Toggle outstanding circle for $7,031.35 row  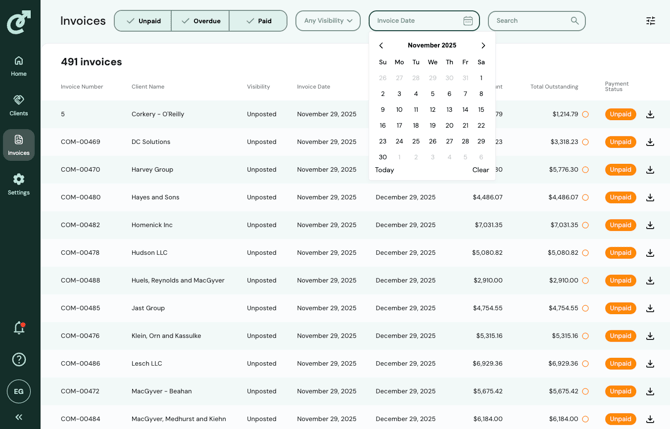(x=585, y=225)
